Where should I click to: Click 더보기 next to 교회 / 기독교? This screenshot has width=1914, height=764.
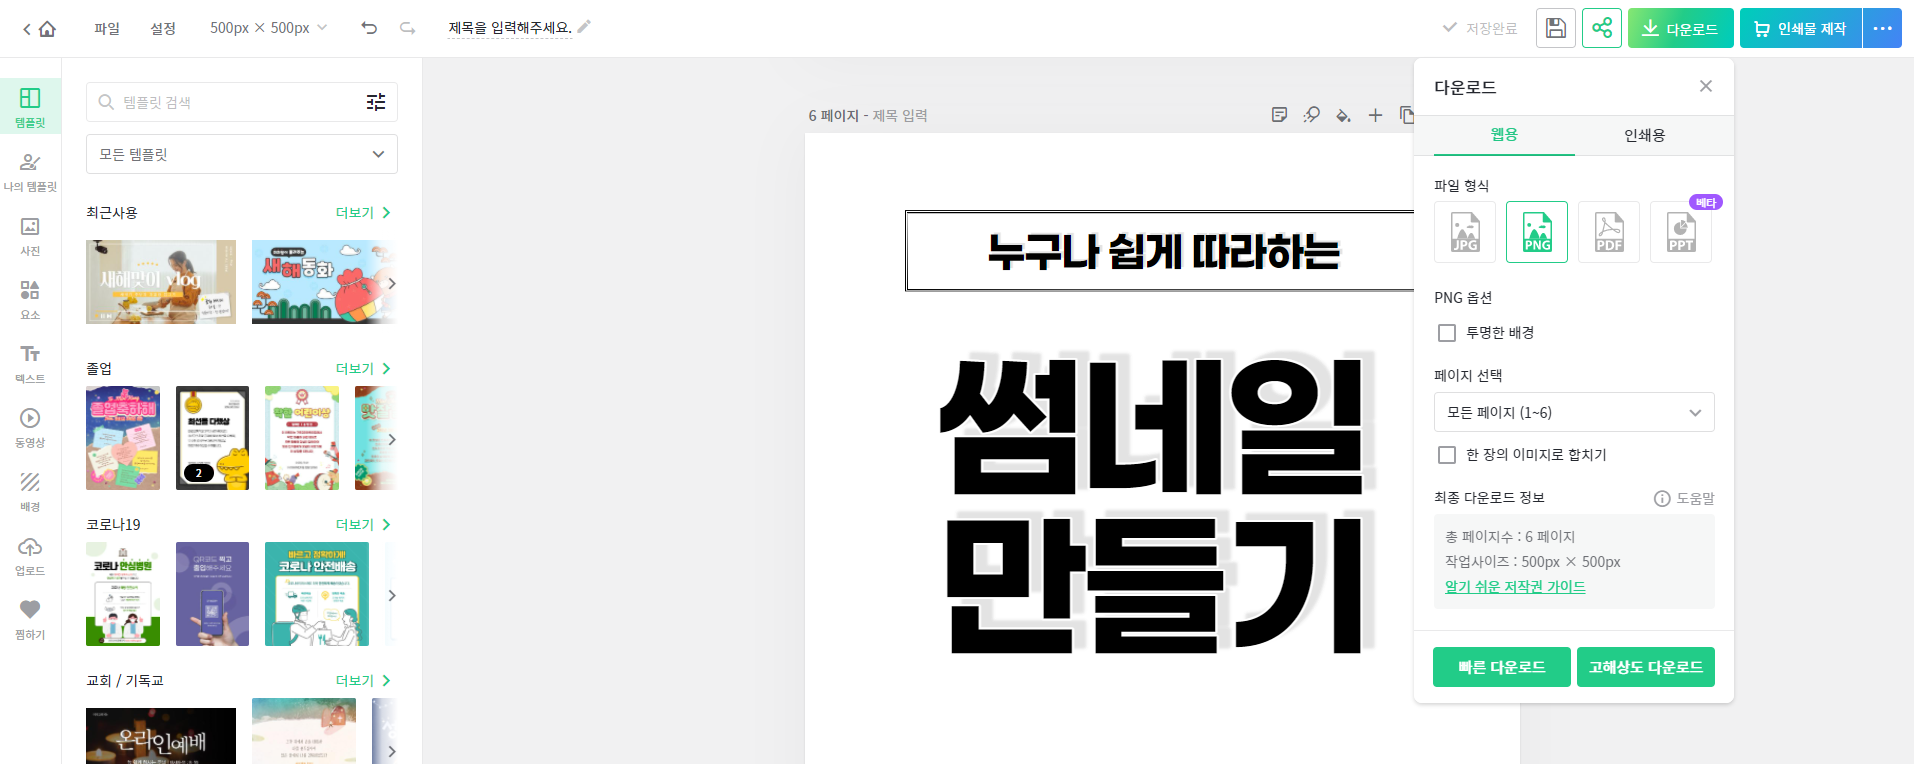click(x=363, y=680)
